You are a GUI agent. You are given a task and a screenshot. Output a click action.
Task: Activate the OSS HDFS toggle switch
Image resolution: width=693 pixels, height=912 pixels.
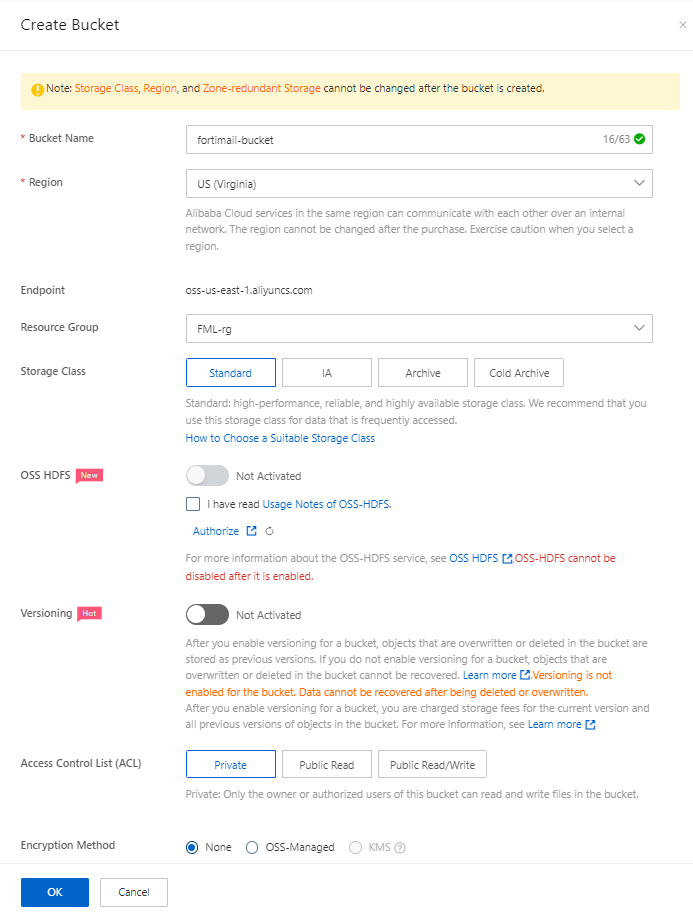[x=207, y=475]
